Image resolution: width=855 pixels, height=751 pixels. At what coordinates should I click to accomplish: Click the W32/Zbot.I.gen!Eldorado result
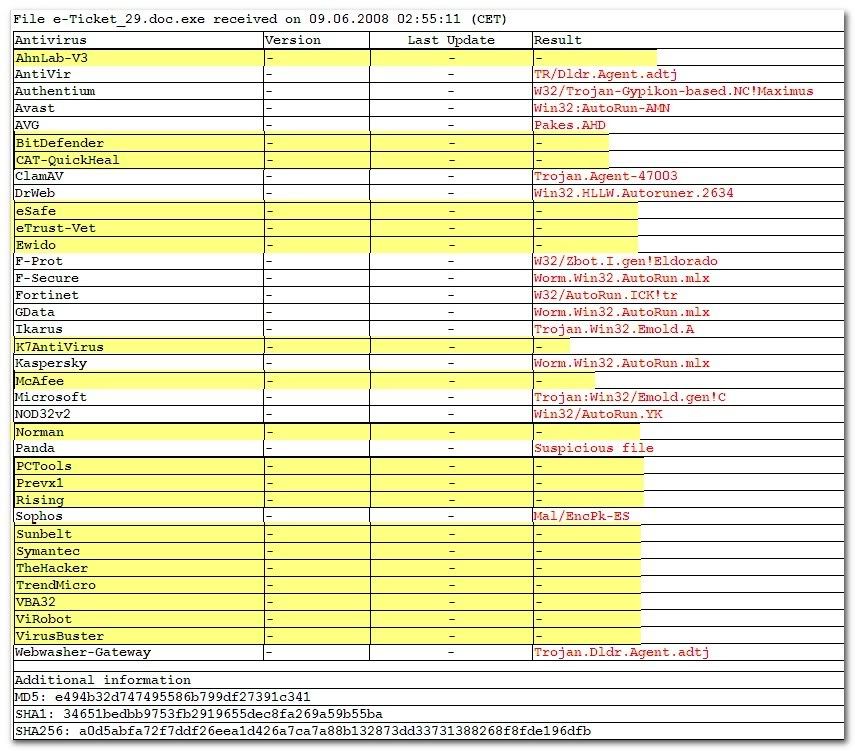[x=625, y=261]
